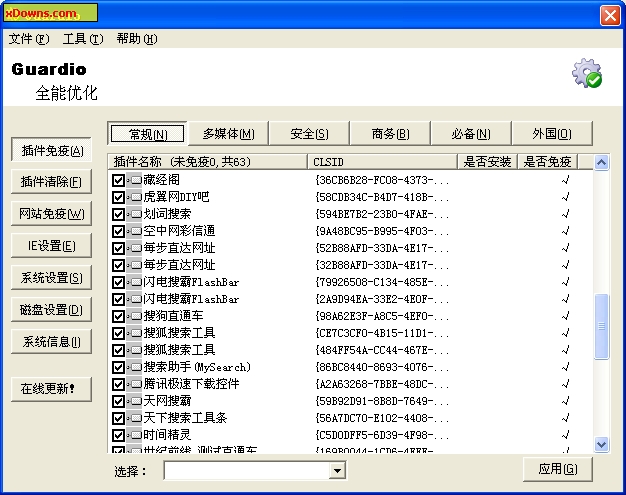Open the 网站免疫(W) section
Image resolution: width=626 pixels, height=495 pixels.
coord(52,214)
